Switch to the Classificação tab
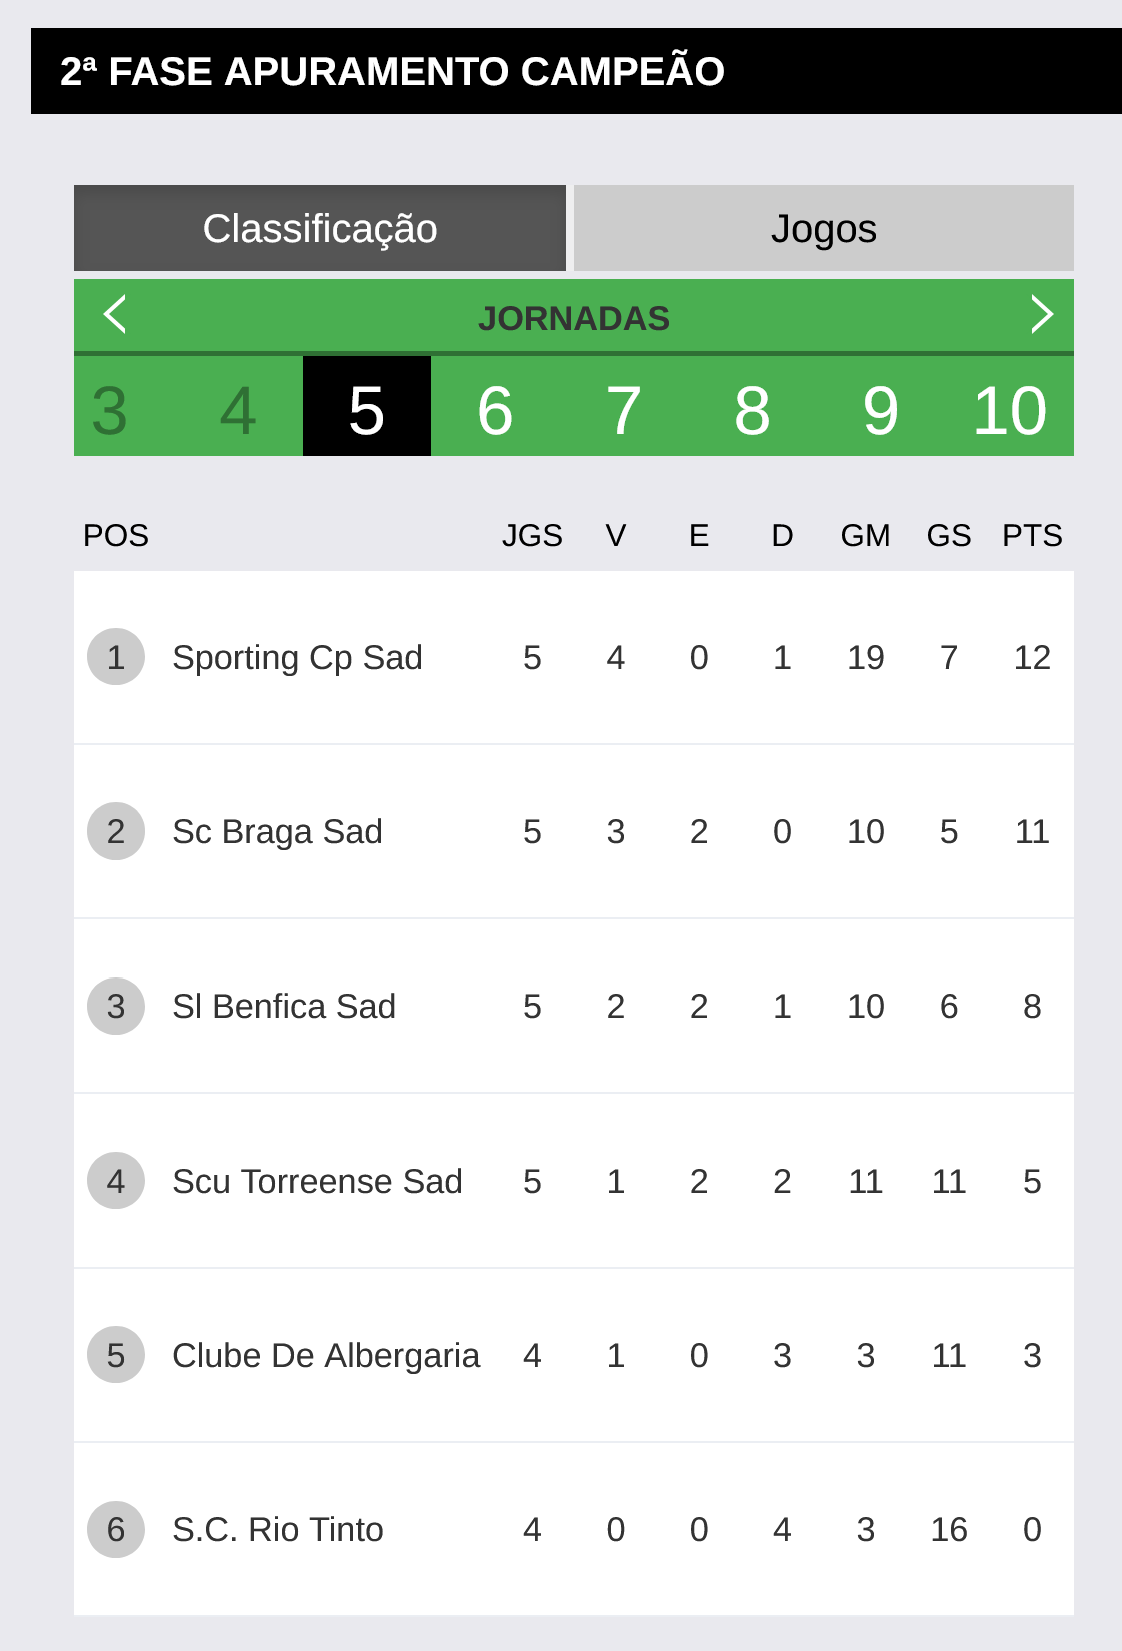This screenshot has width=1122, height=1651. tap(320, 229)
